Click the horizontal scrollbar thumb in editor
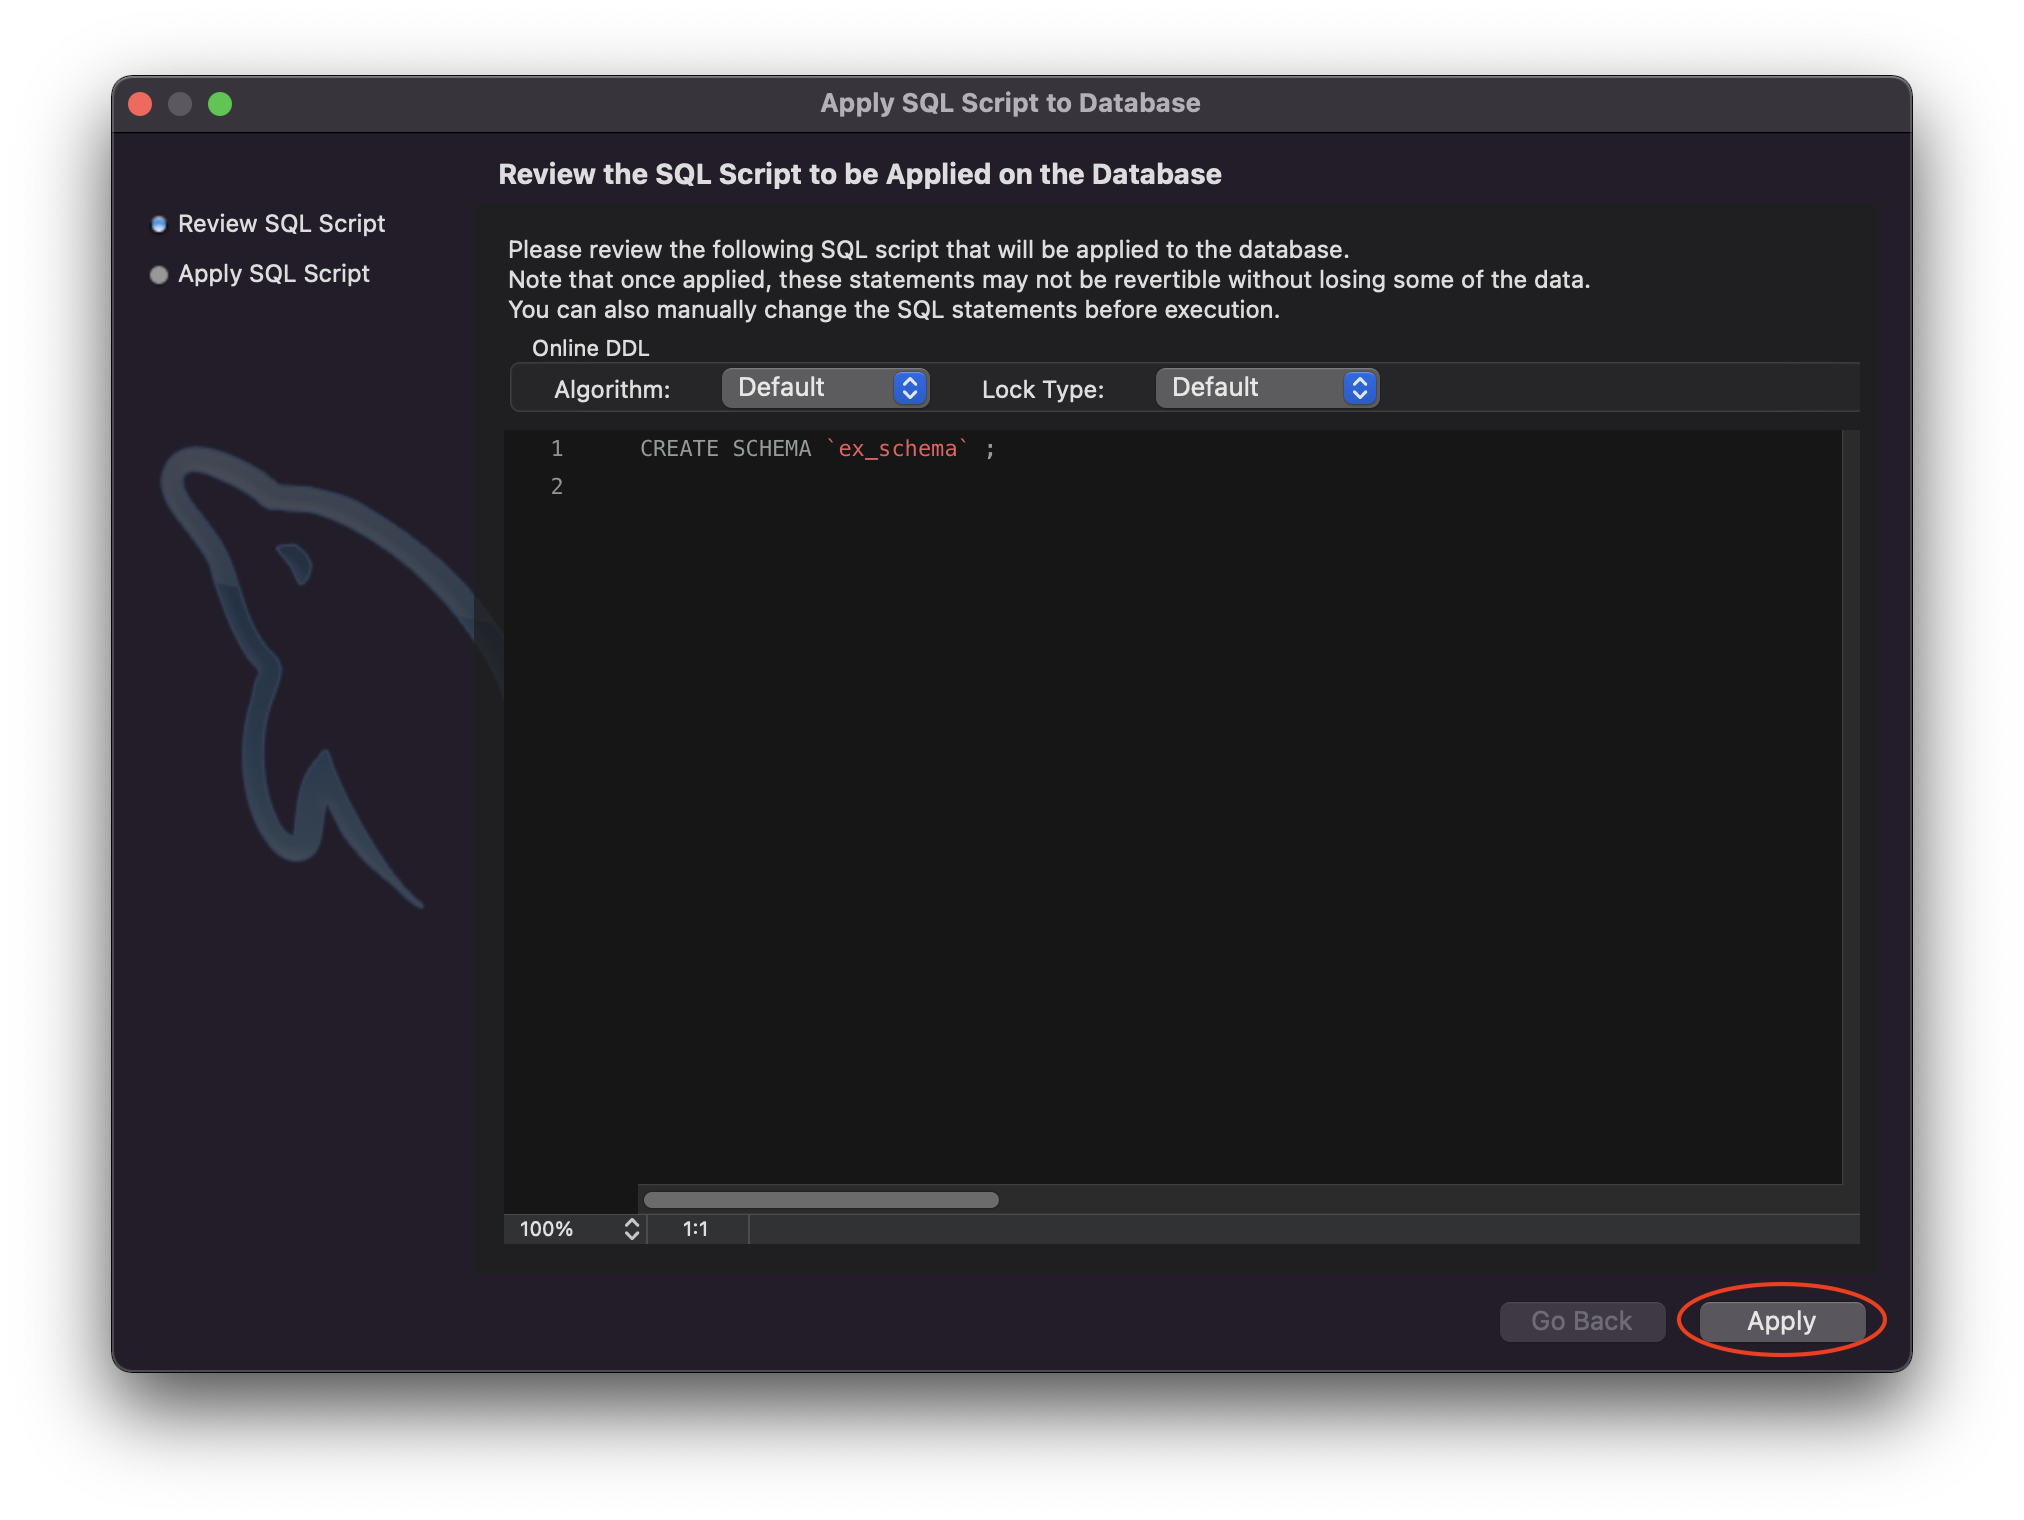Viewport: 2024px width, 1520px height. coord(820,1200)
